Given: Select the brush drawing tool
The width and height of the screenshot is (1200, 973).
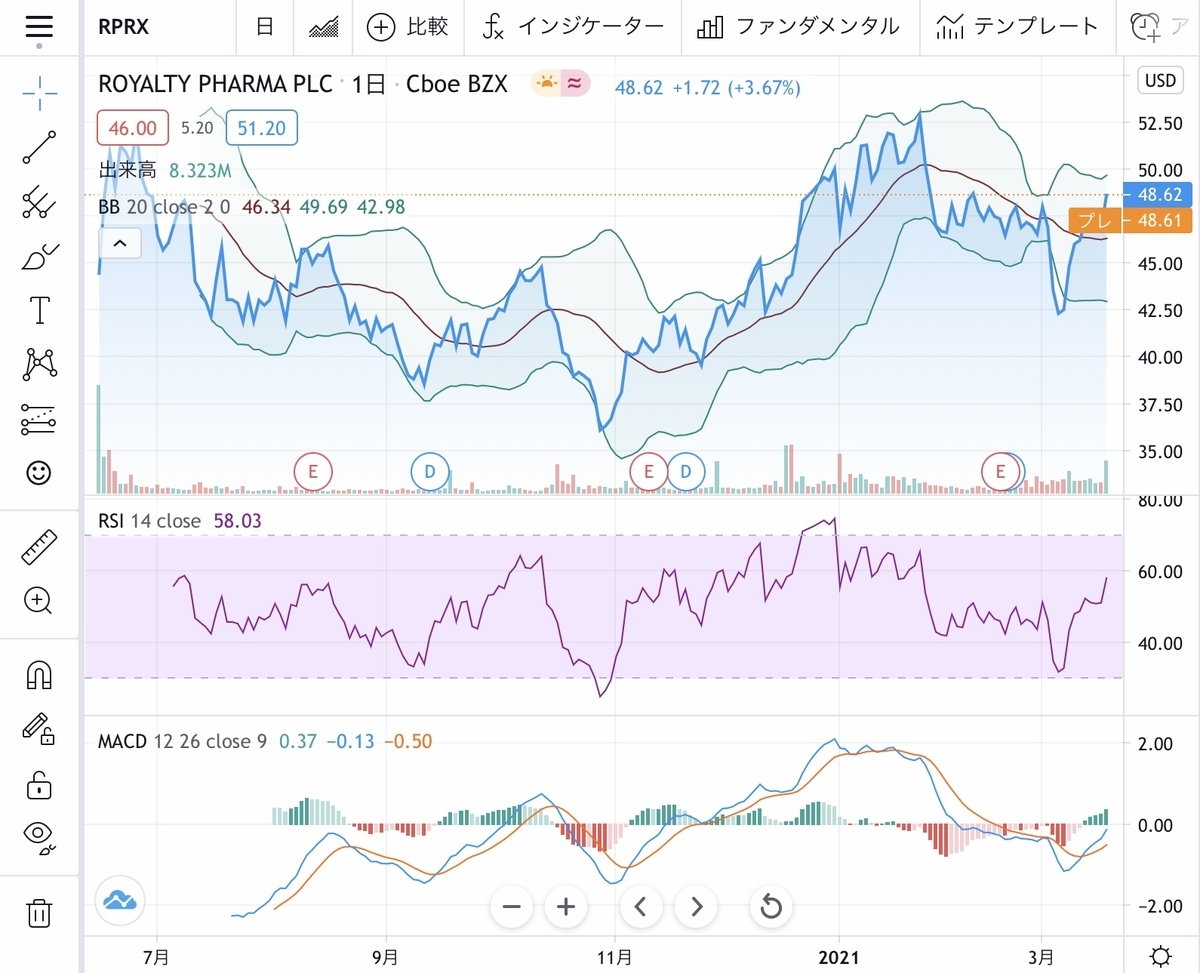Looking at the screenshot, I should coord(39,257).
